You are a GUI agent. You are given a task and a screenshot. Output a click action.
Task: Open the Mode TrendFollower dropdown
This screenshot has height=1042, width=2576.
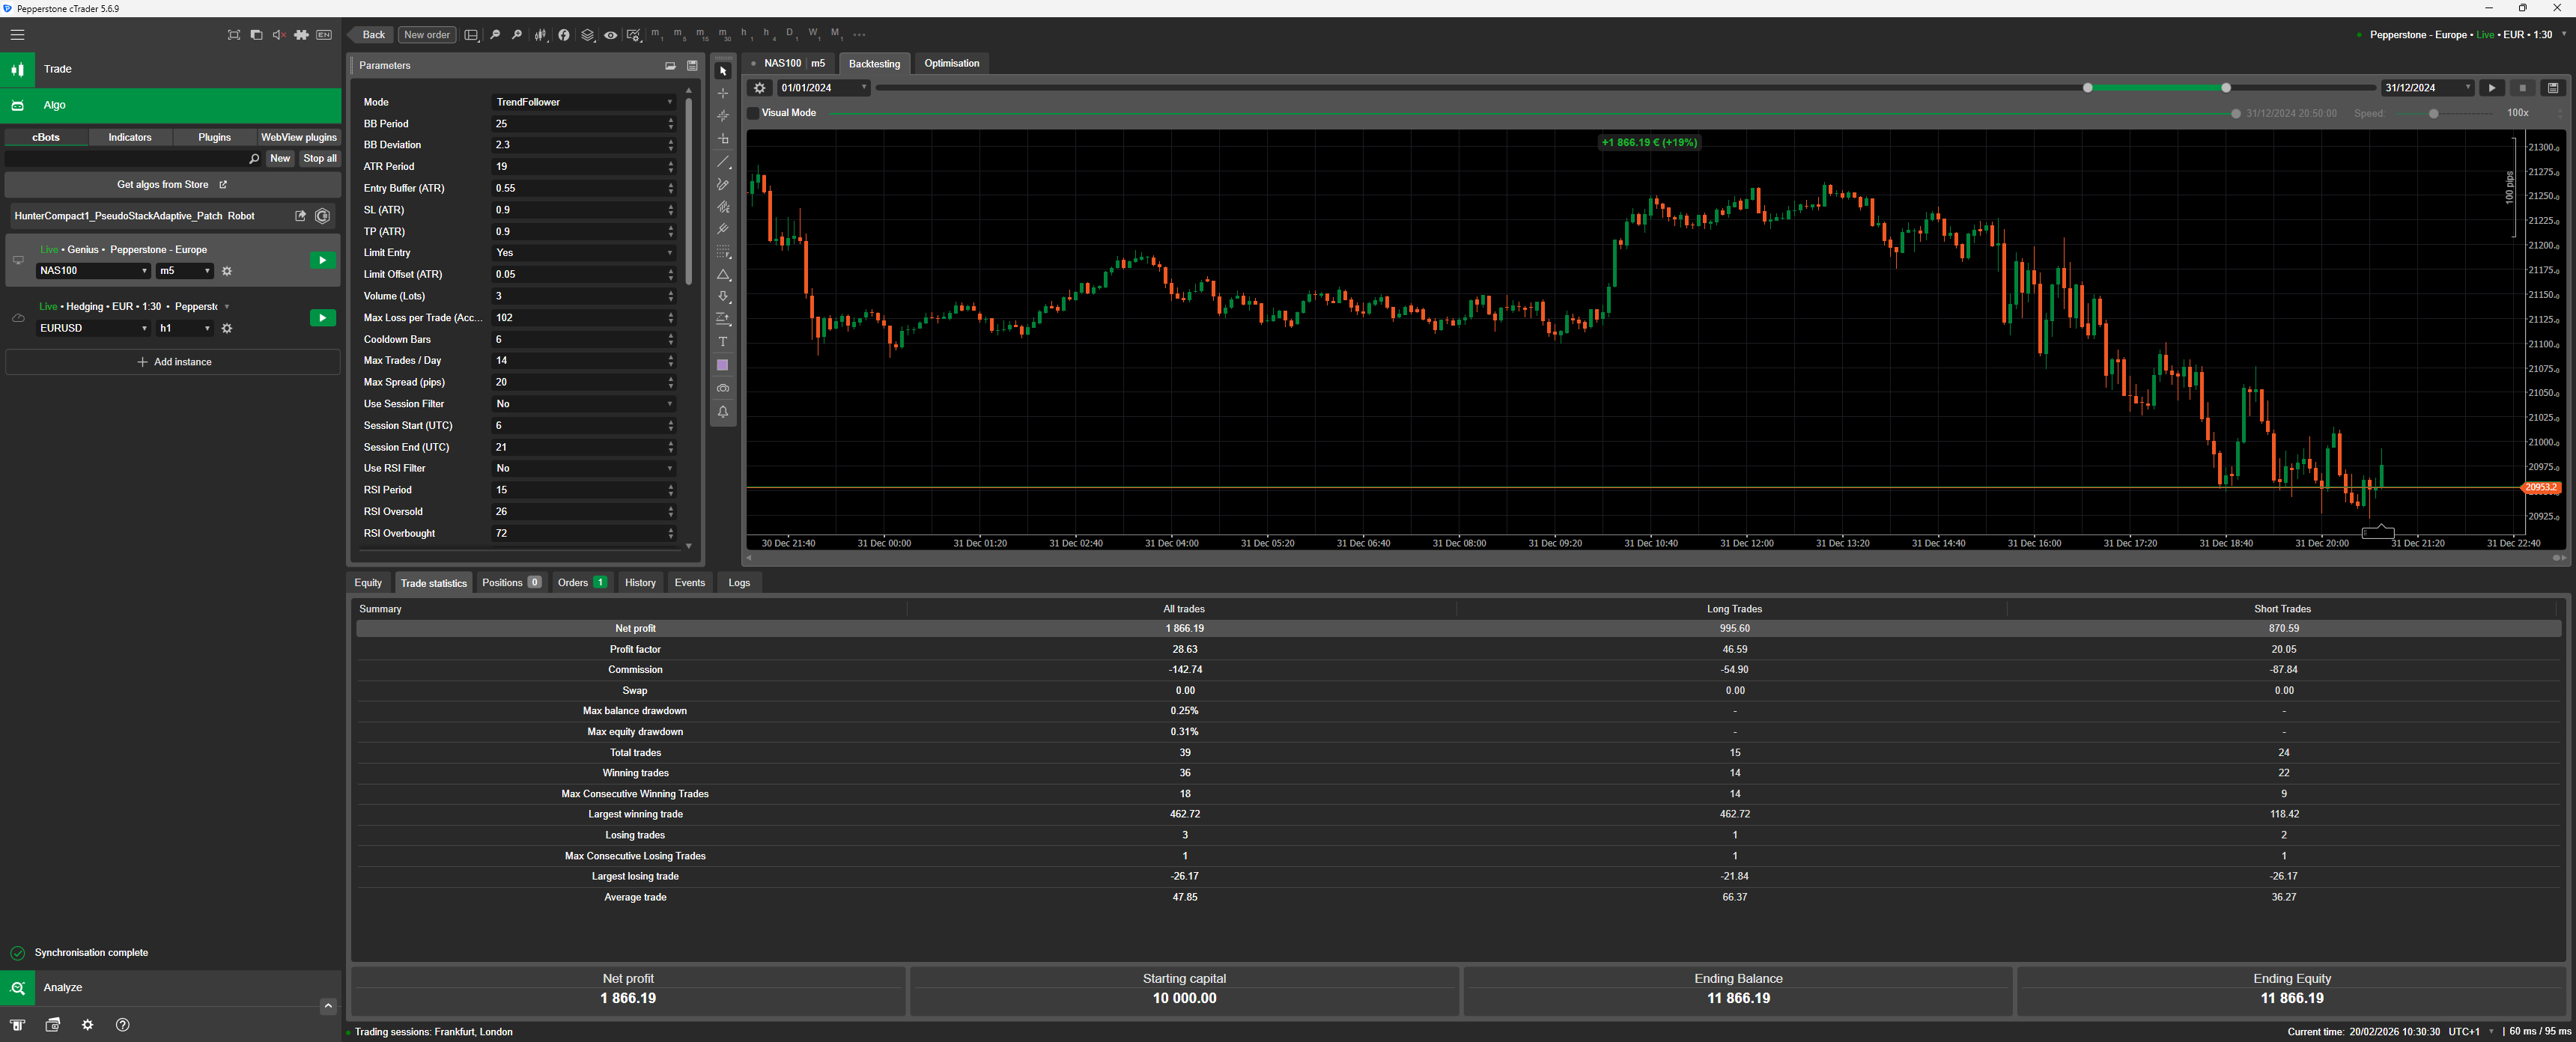(583, 102)
